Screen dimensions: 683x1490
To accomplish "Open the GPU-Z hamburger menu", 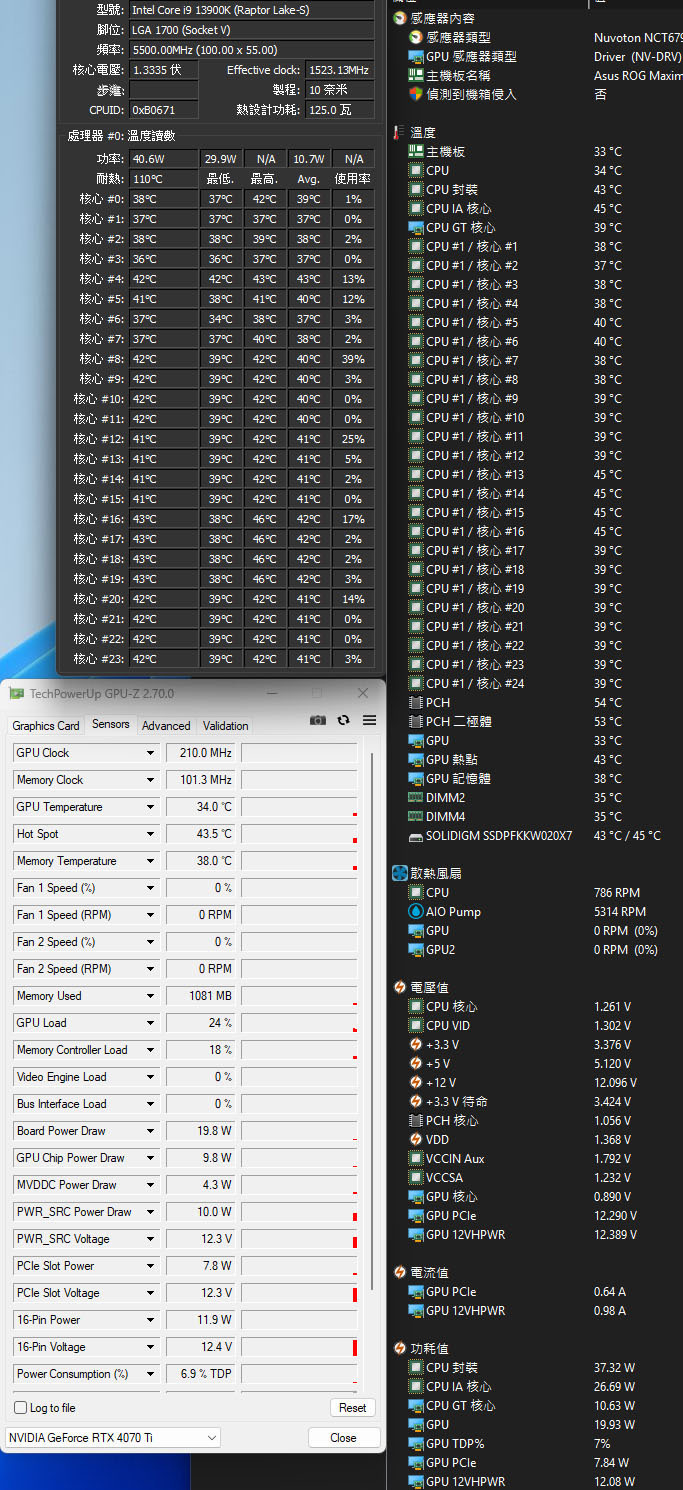I will [x=369, y=720].
